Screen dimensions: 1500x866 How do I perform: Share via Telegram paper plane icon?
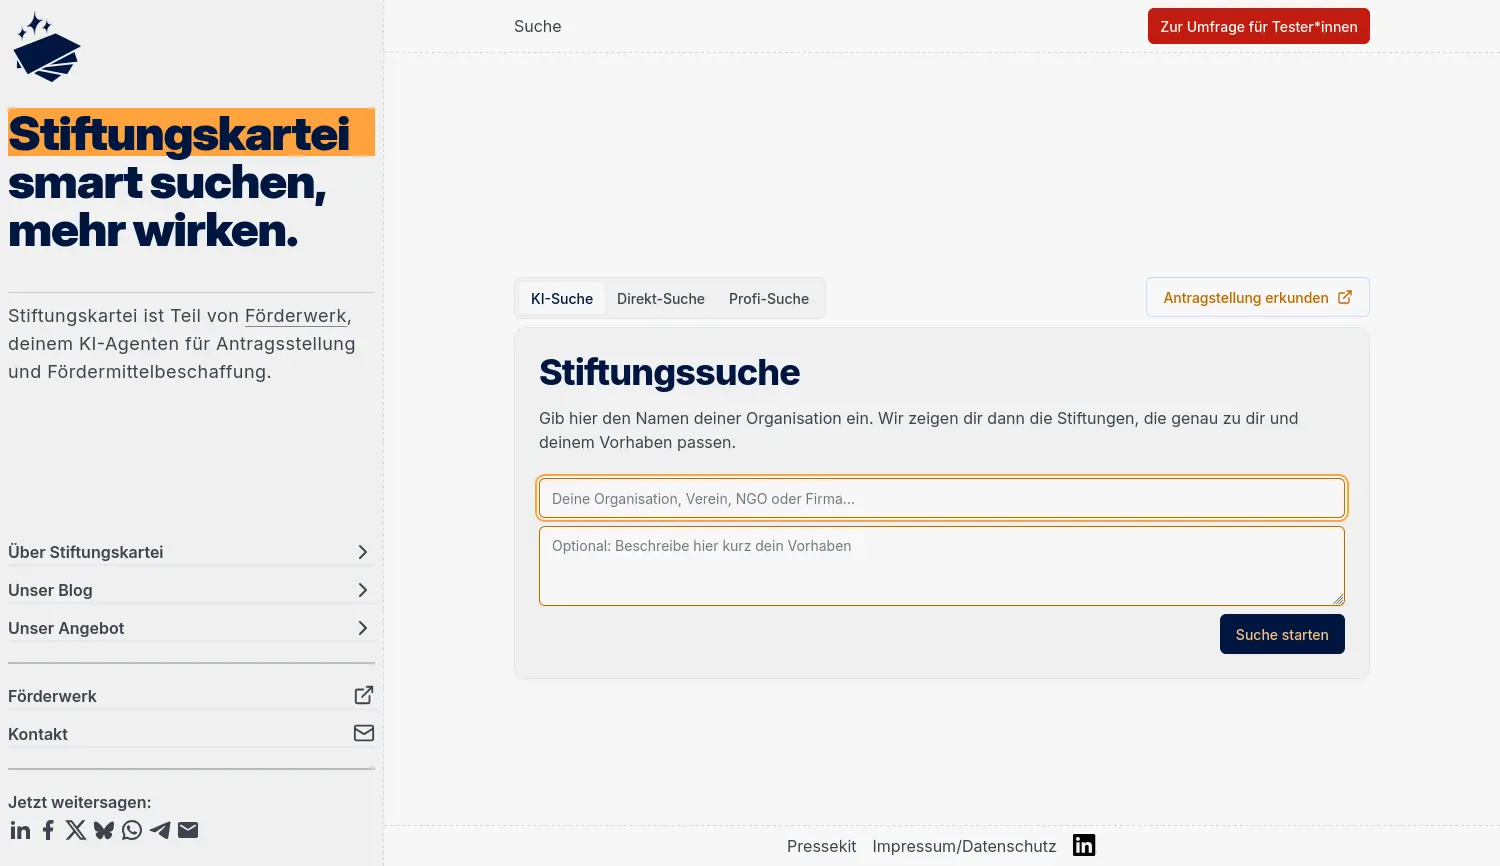click(x=160, y=830)
